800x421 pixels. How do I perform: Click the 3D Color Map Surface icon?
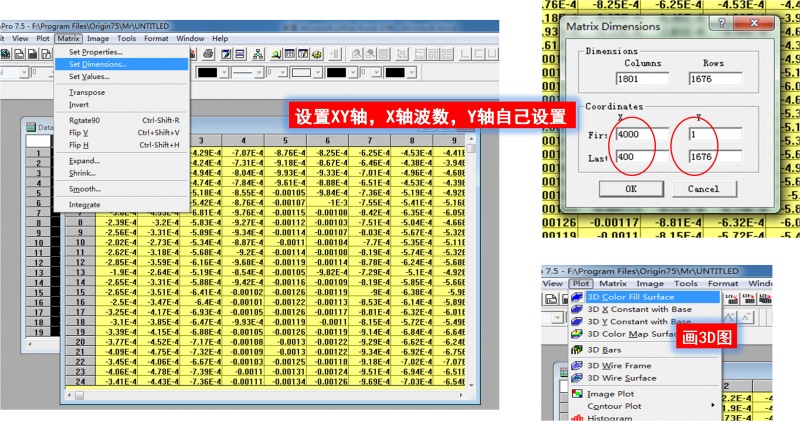[x=577, y=334]
